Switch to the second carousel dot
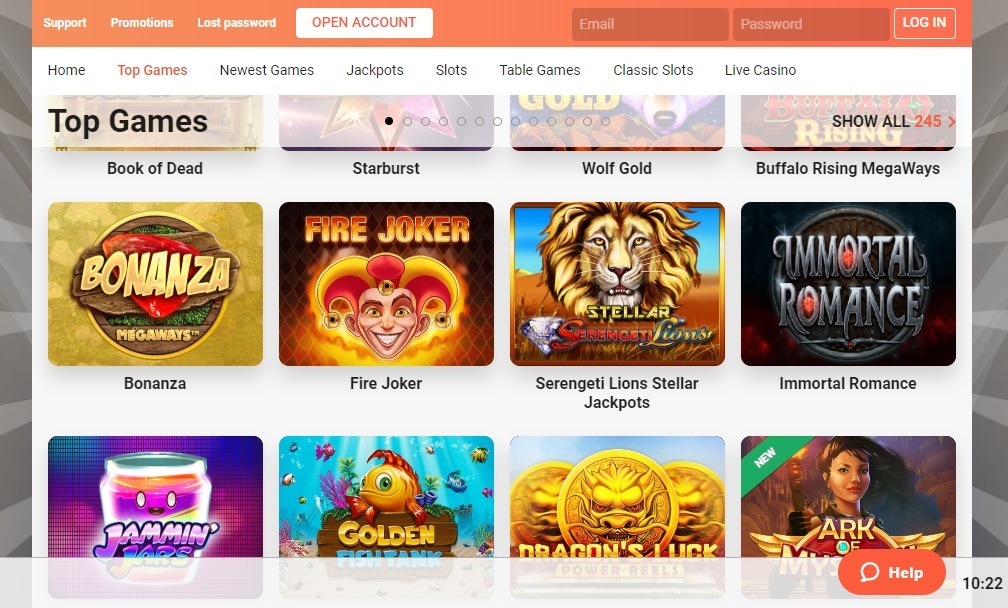 (407, 121)
